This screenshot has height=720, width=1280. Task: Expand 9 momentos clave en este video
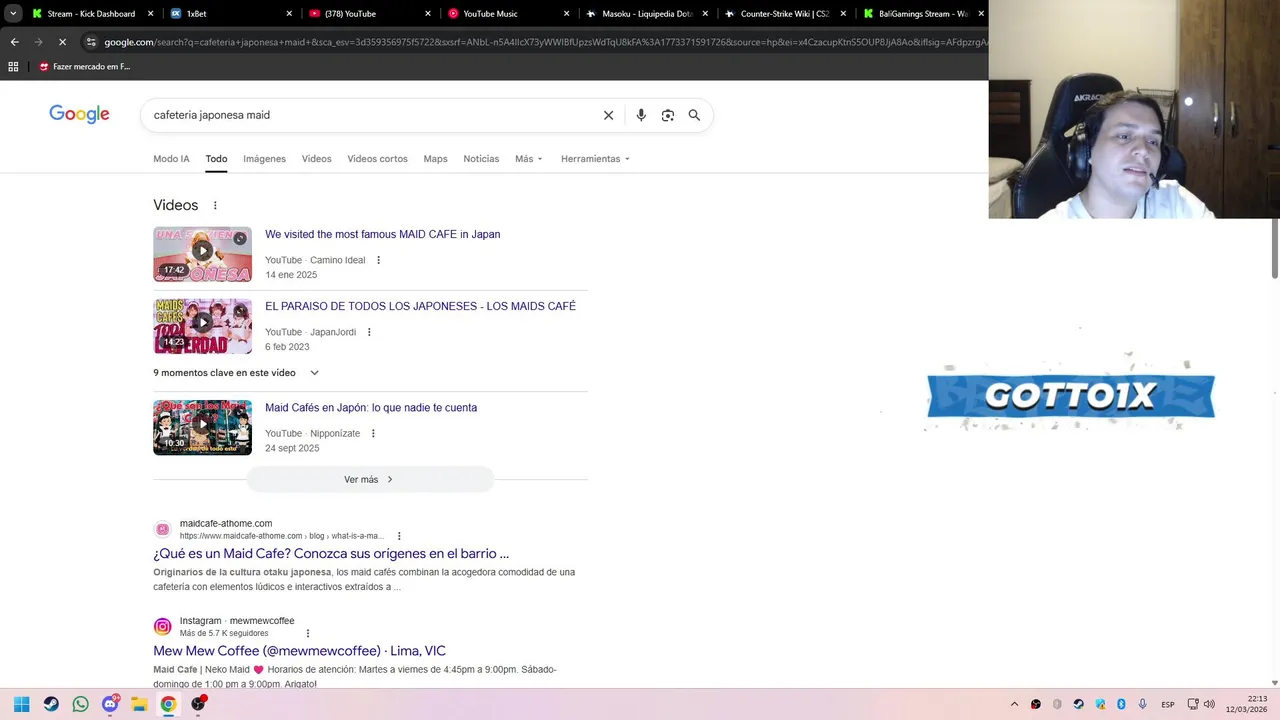click(236, 373)
